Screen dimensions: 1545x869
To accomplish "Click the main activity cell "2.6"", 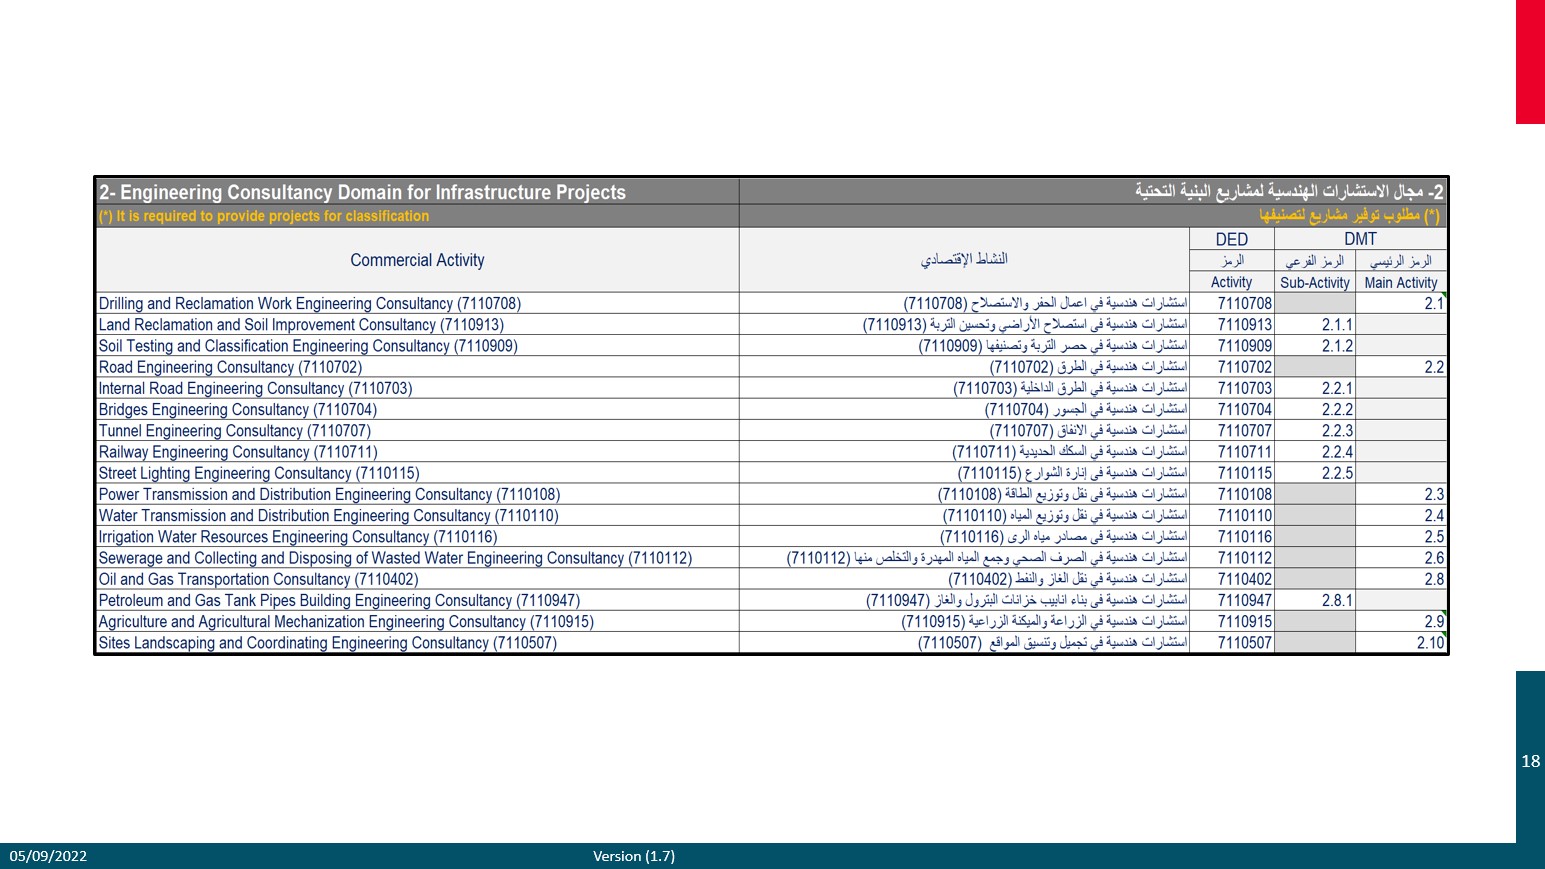I will click(x=1433, y=558).
